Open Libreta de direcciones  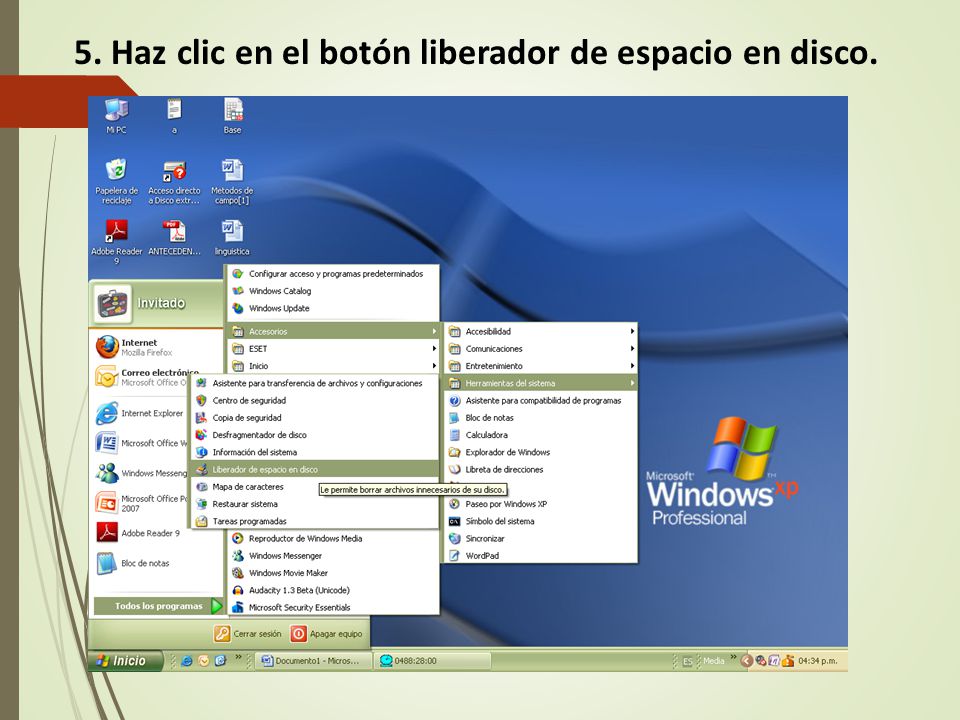click(541, 470)
